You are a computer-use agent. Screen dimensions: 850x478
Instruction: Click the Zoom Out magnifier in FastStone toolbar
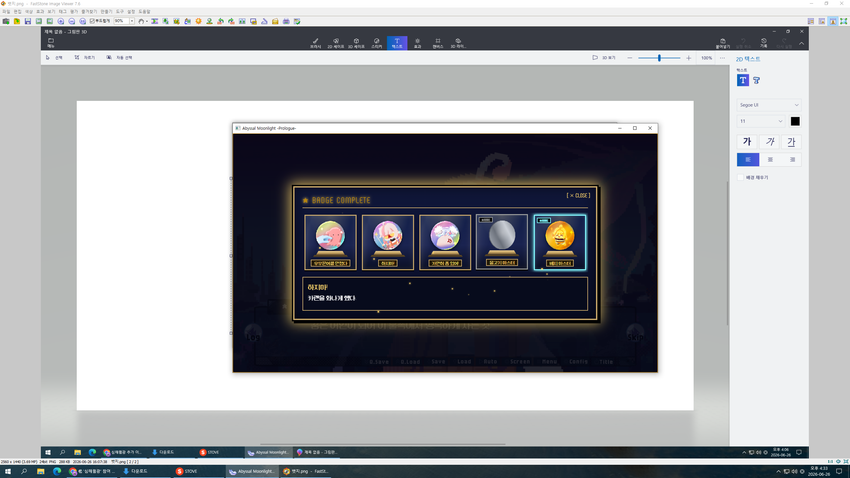pos(72,21)
